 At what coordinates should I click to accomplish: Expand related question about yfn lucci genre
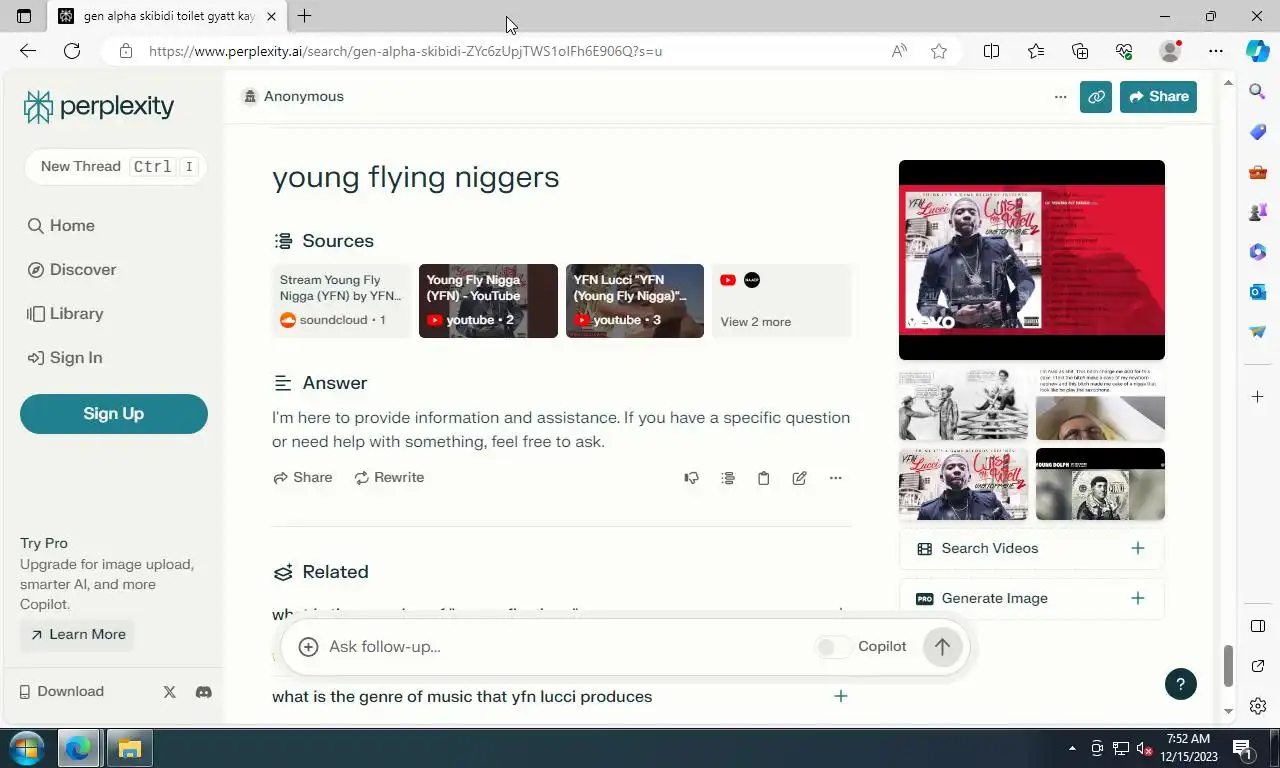(x=561, y=696)
